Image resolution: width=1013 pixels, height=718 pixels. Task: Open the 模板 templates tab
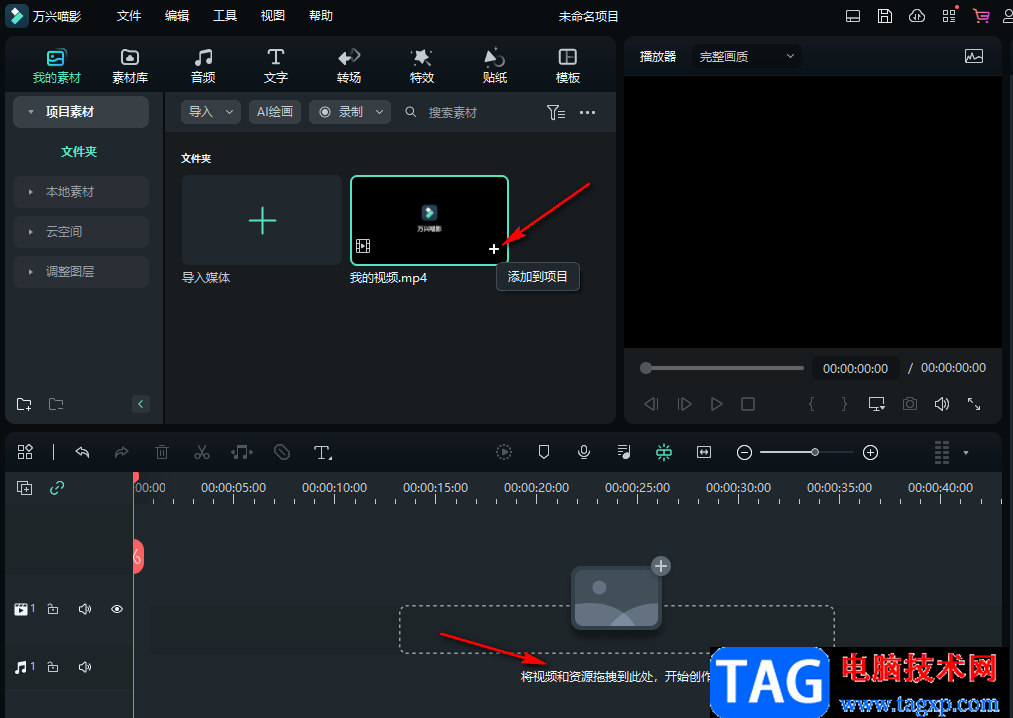point(568,66)
